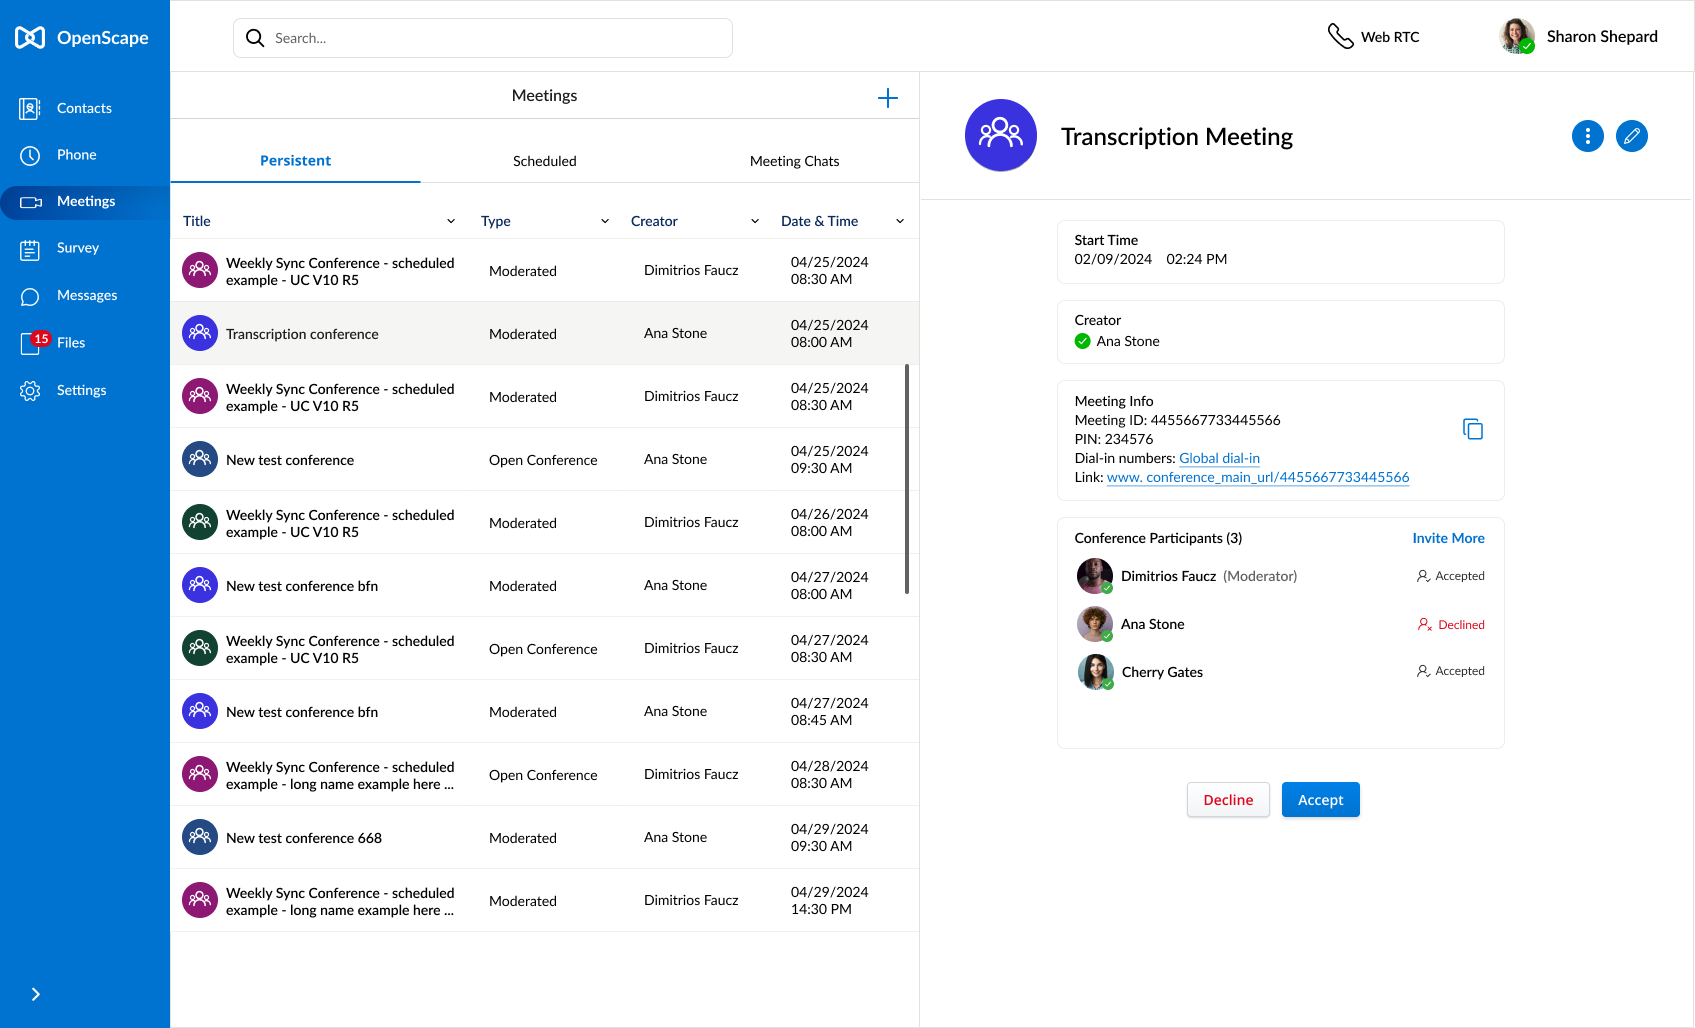Edit the Transcription Meeting with pencil icon

[x=1632, y=136]
